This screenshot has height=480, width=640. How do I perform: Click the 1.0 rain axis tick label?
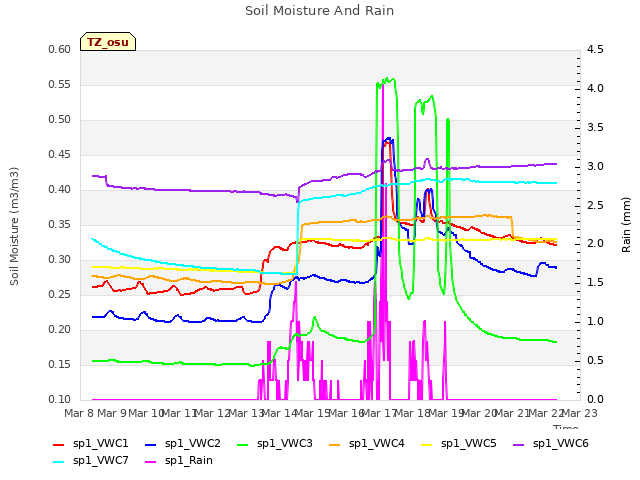click(595, 322)
